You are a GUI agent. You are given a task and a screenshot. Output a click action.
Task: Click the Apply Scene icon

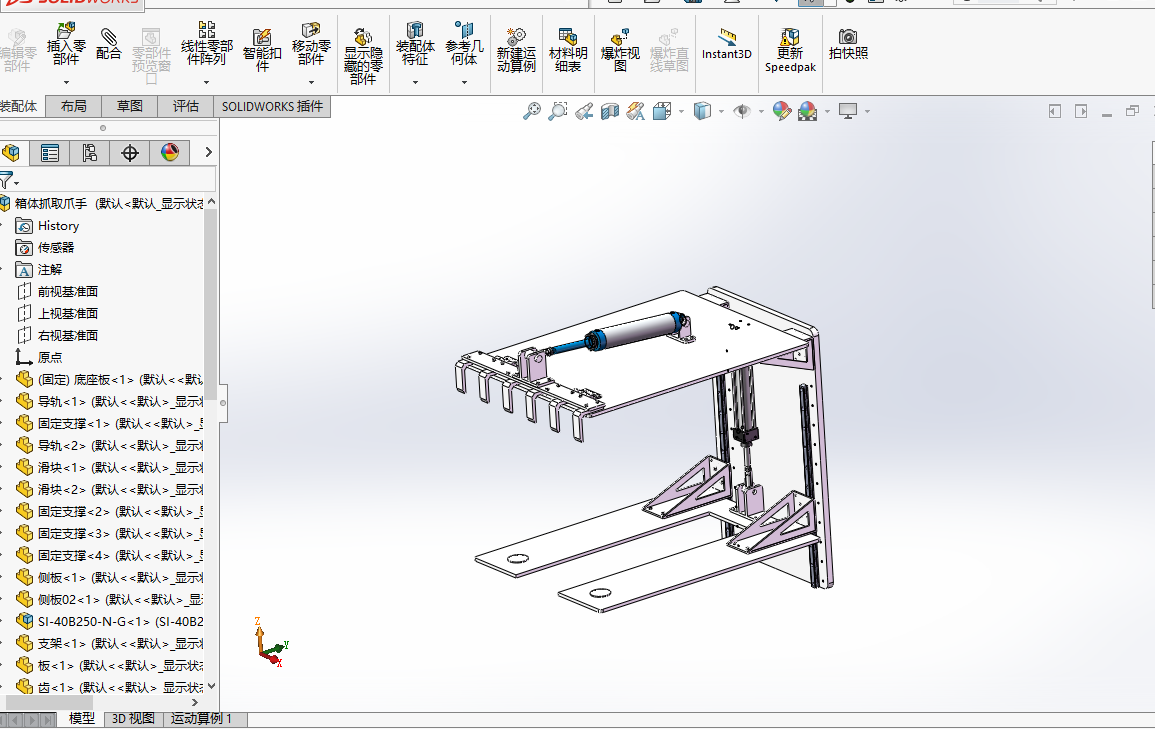[x=807, y=111]
